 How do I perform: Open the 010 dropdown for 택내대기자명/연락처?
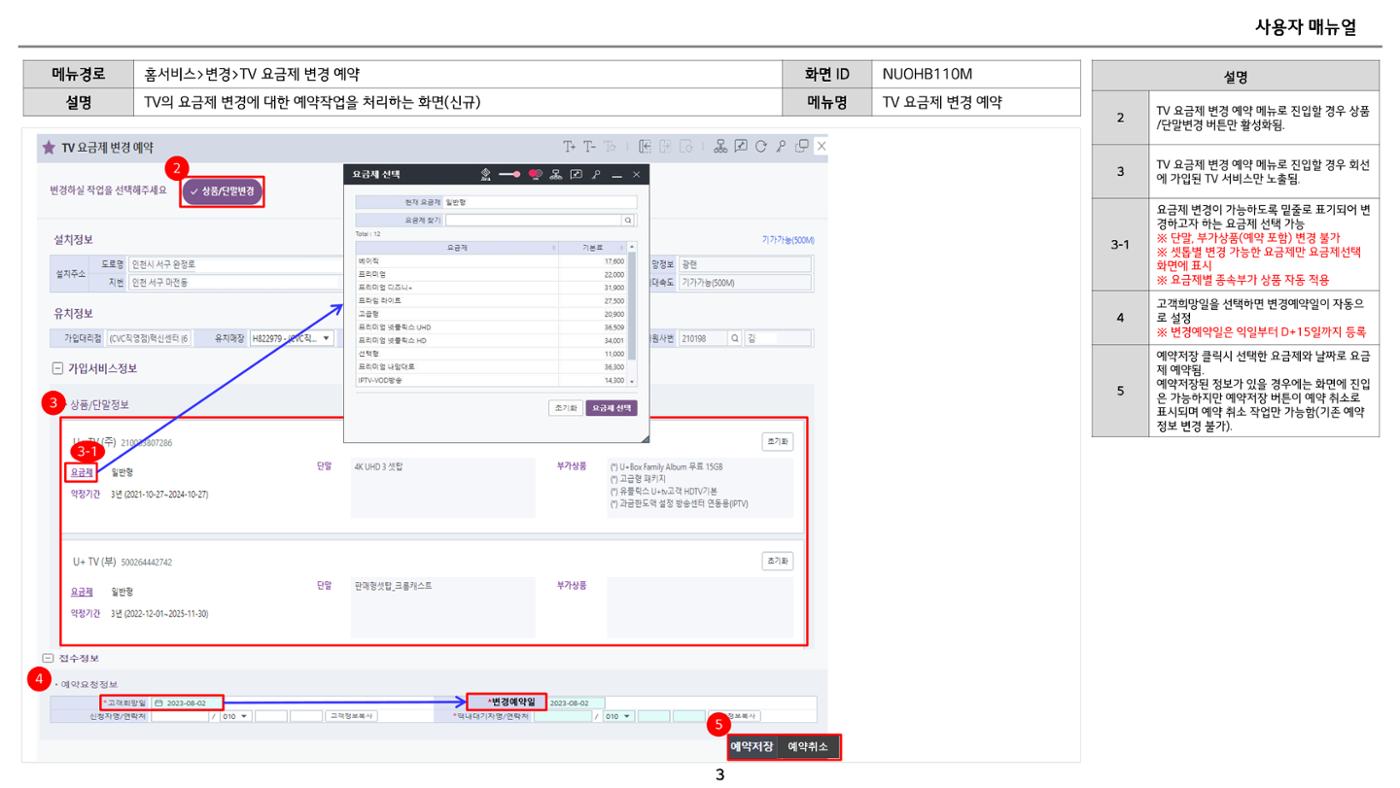tap(618, 716)
